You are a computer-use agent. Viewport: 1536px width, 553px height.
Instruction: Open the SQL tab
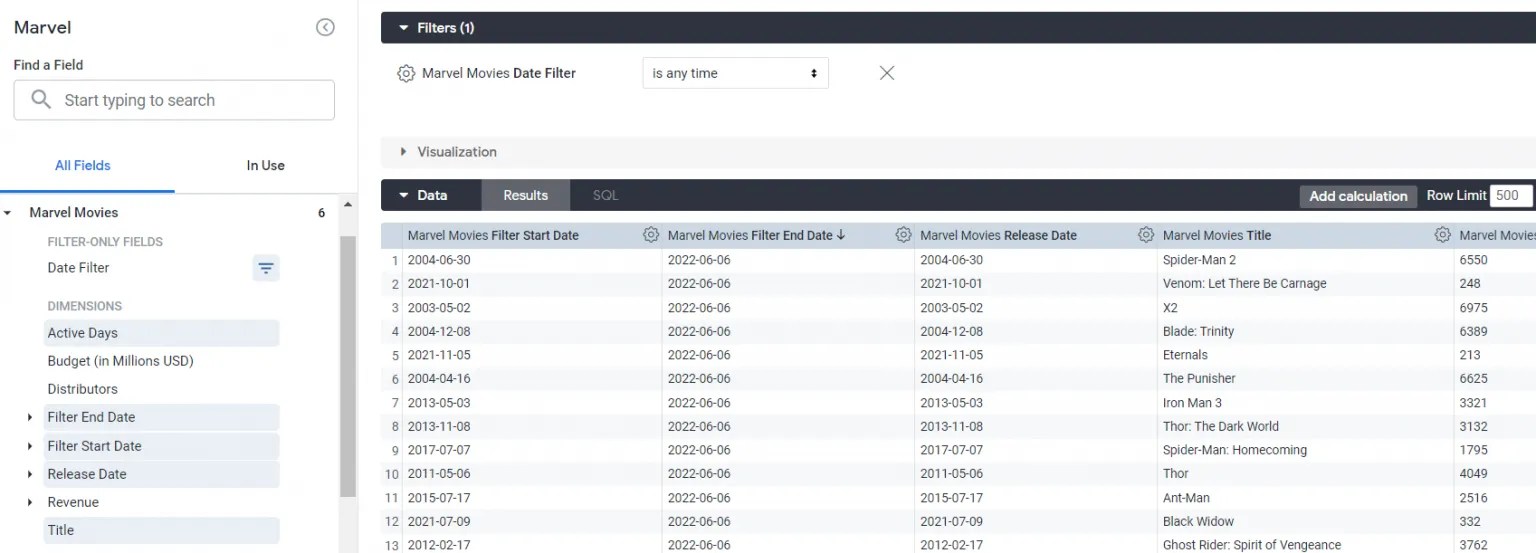click(605, 195)
